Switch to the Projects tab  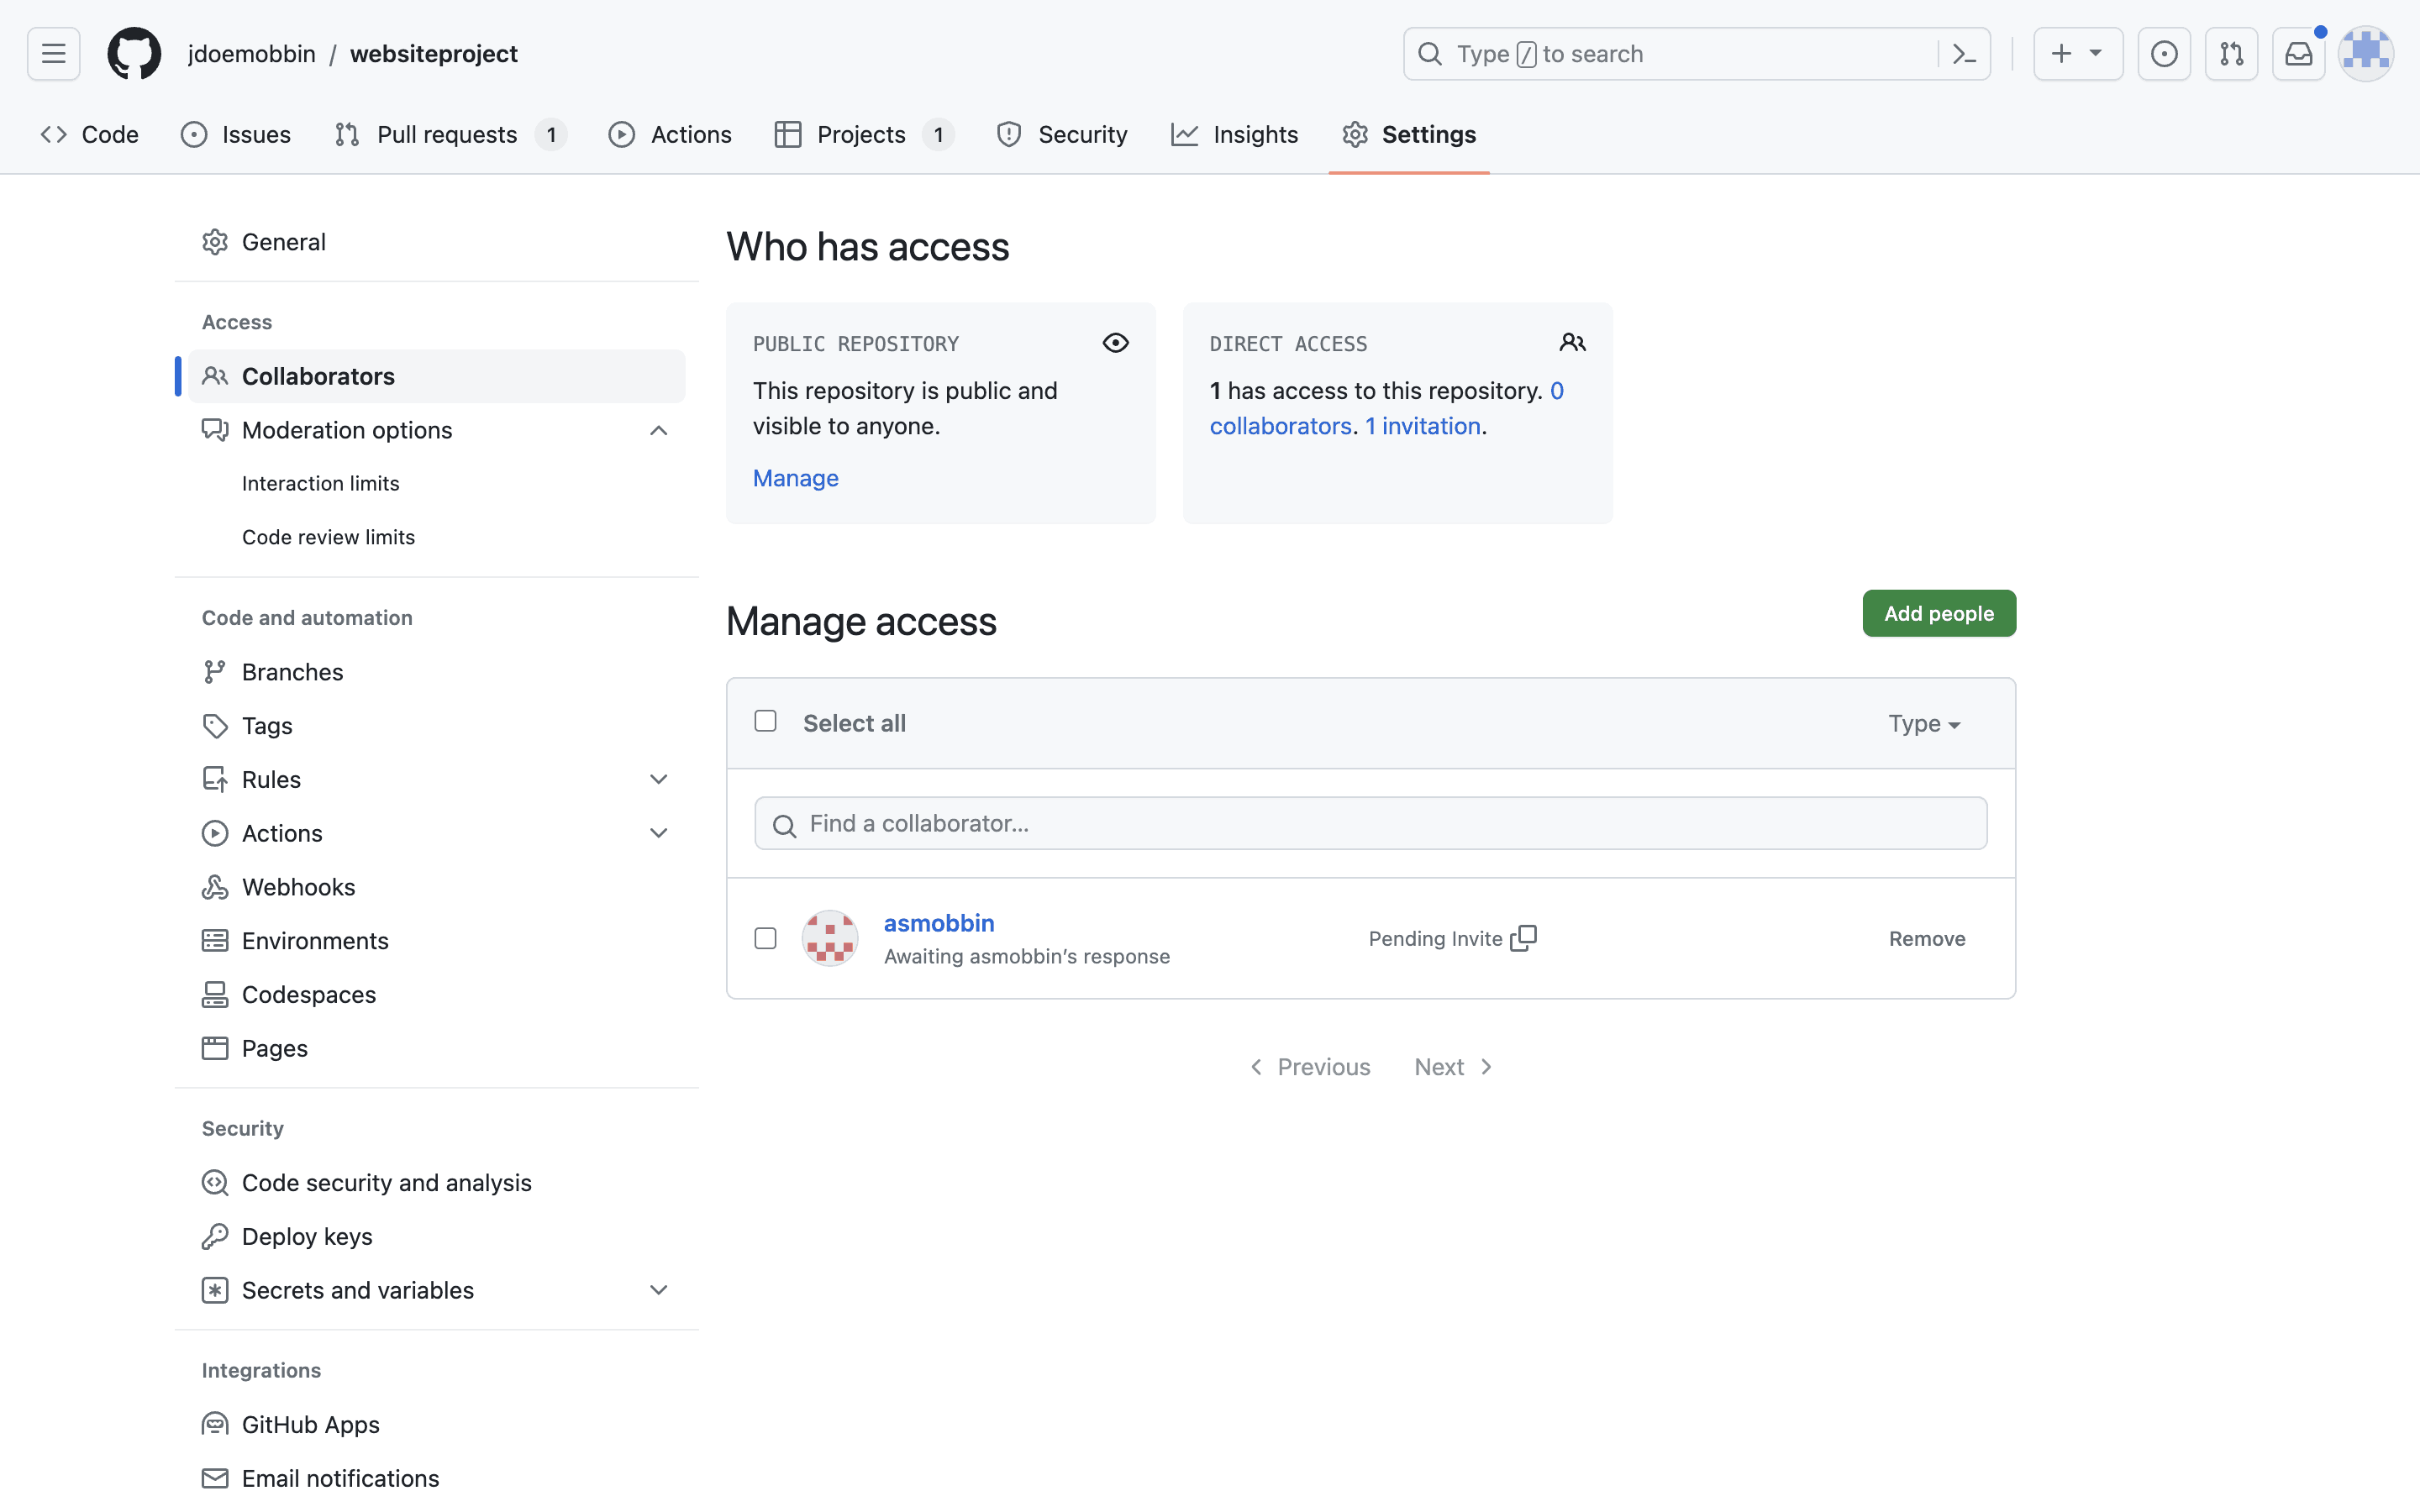coord(860,134)
